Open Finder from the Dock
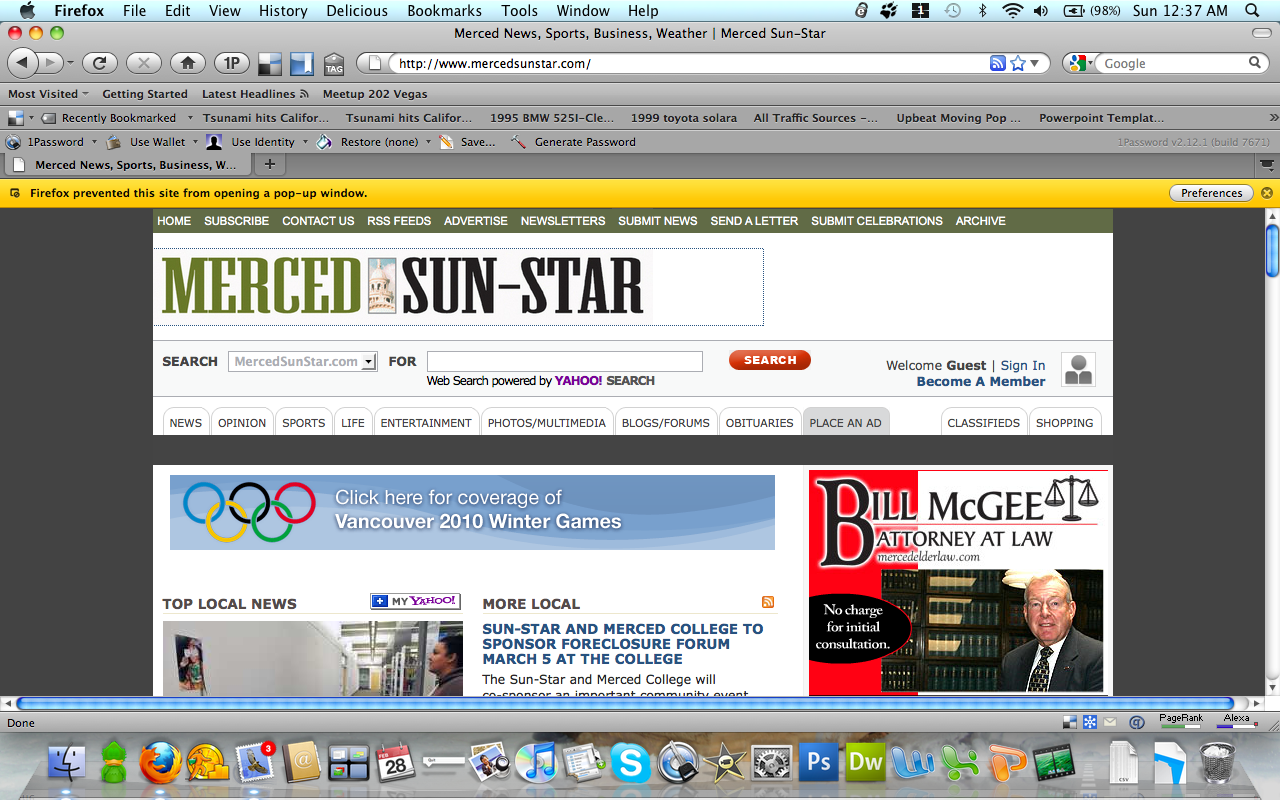 [x=68, y=763]
